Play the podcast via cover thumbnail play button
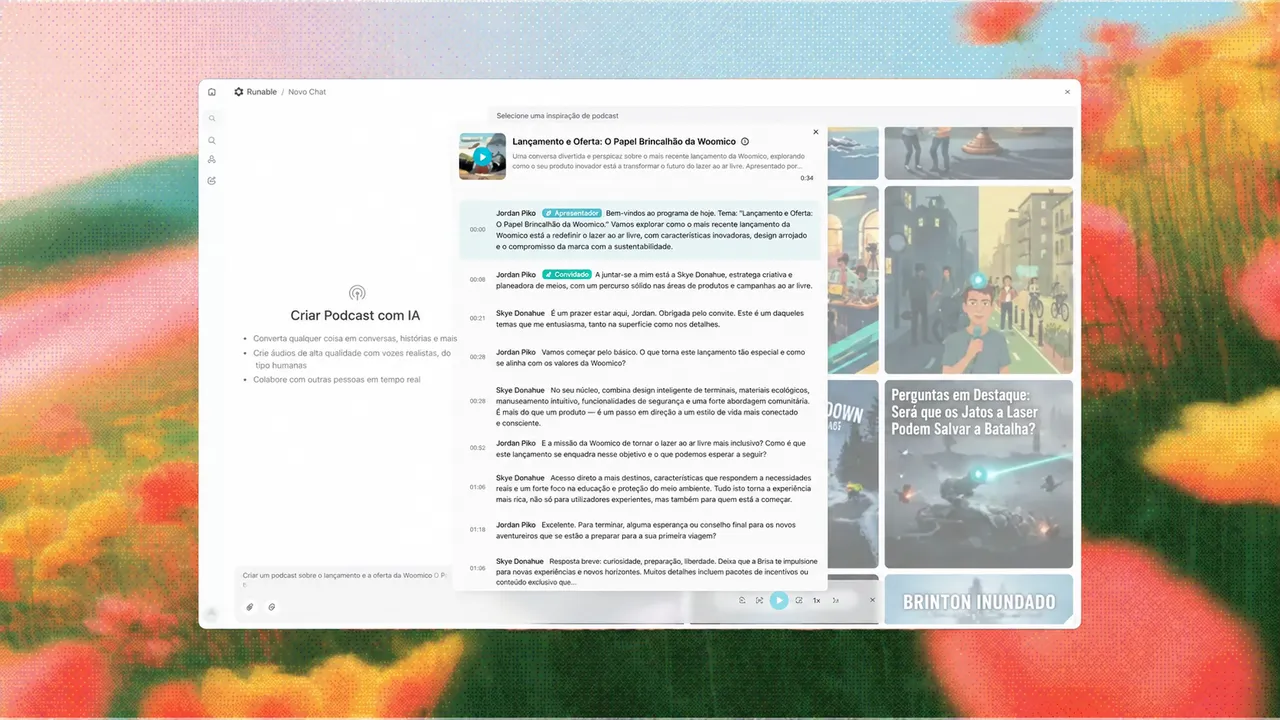The height and width of the screenshot is (720, 1280). click(482, 156)
